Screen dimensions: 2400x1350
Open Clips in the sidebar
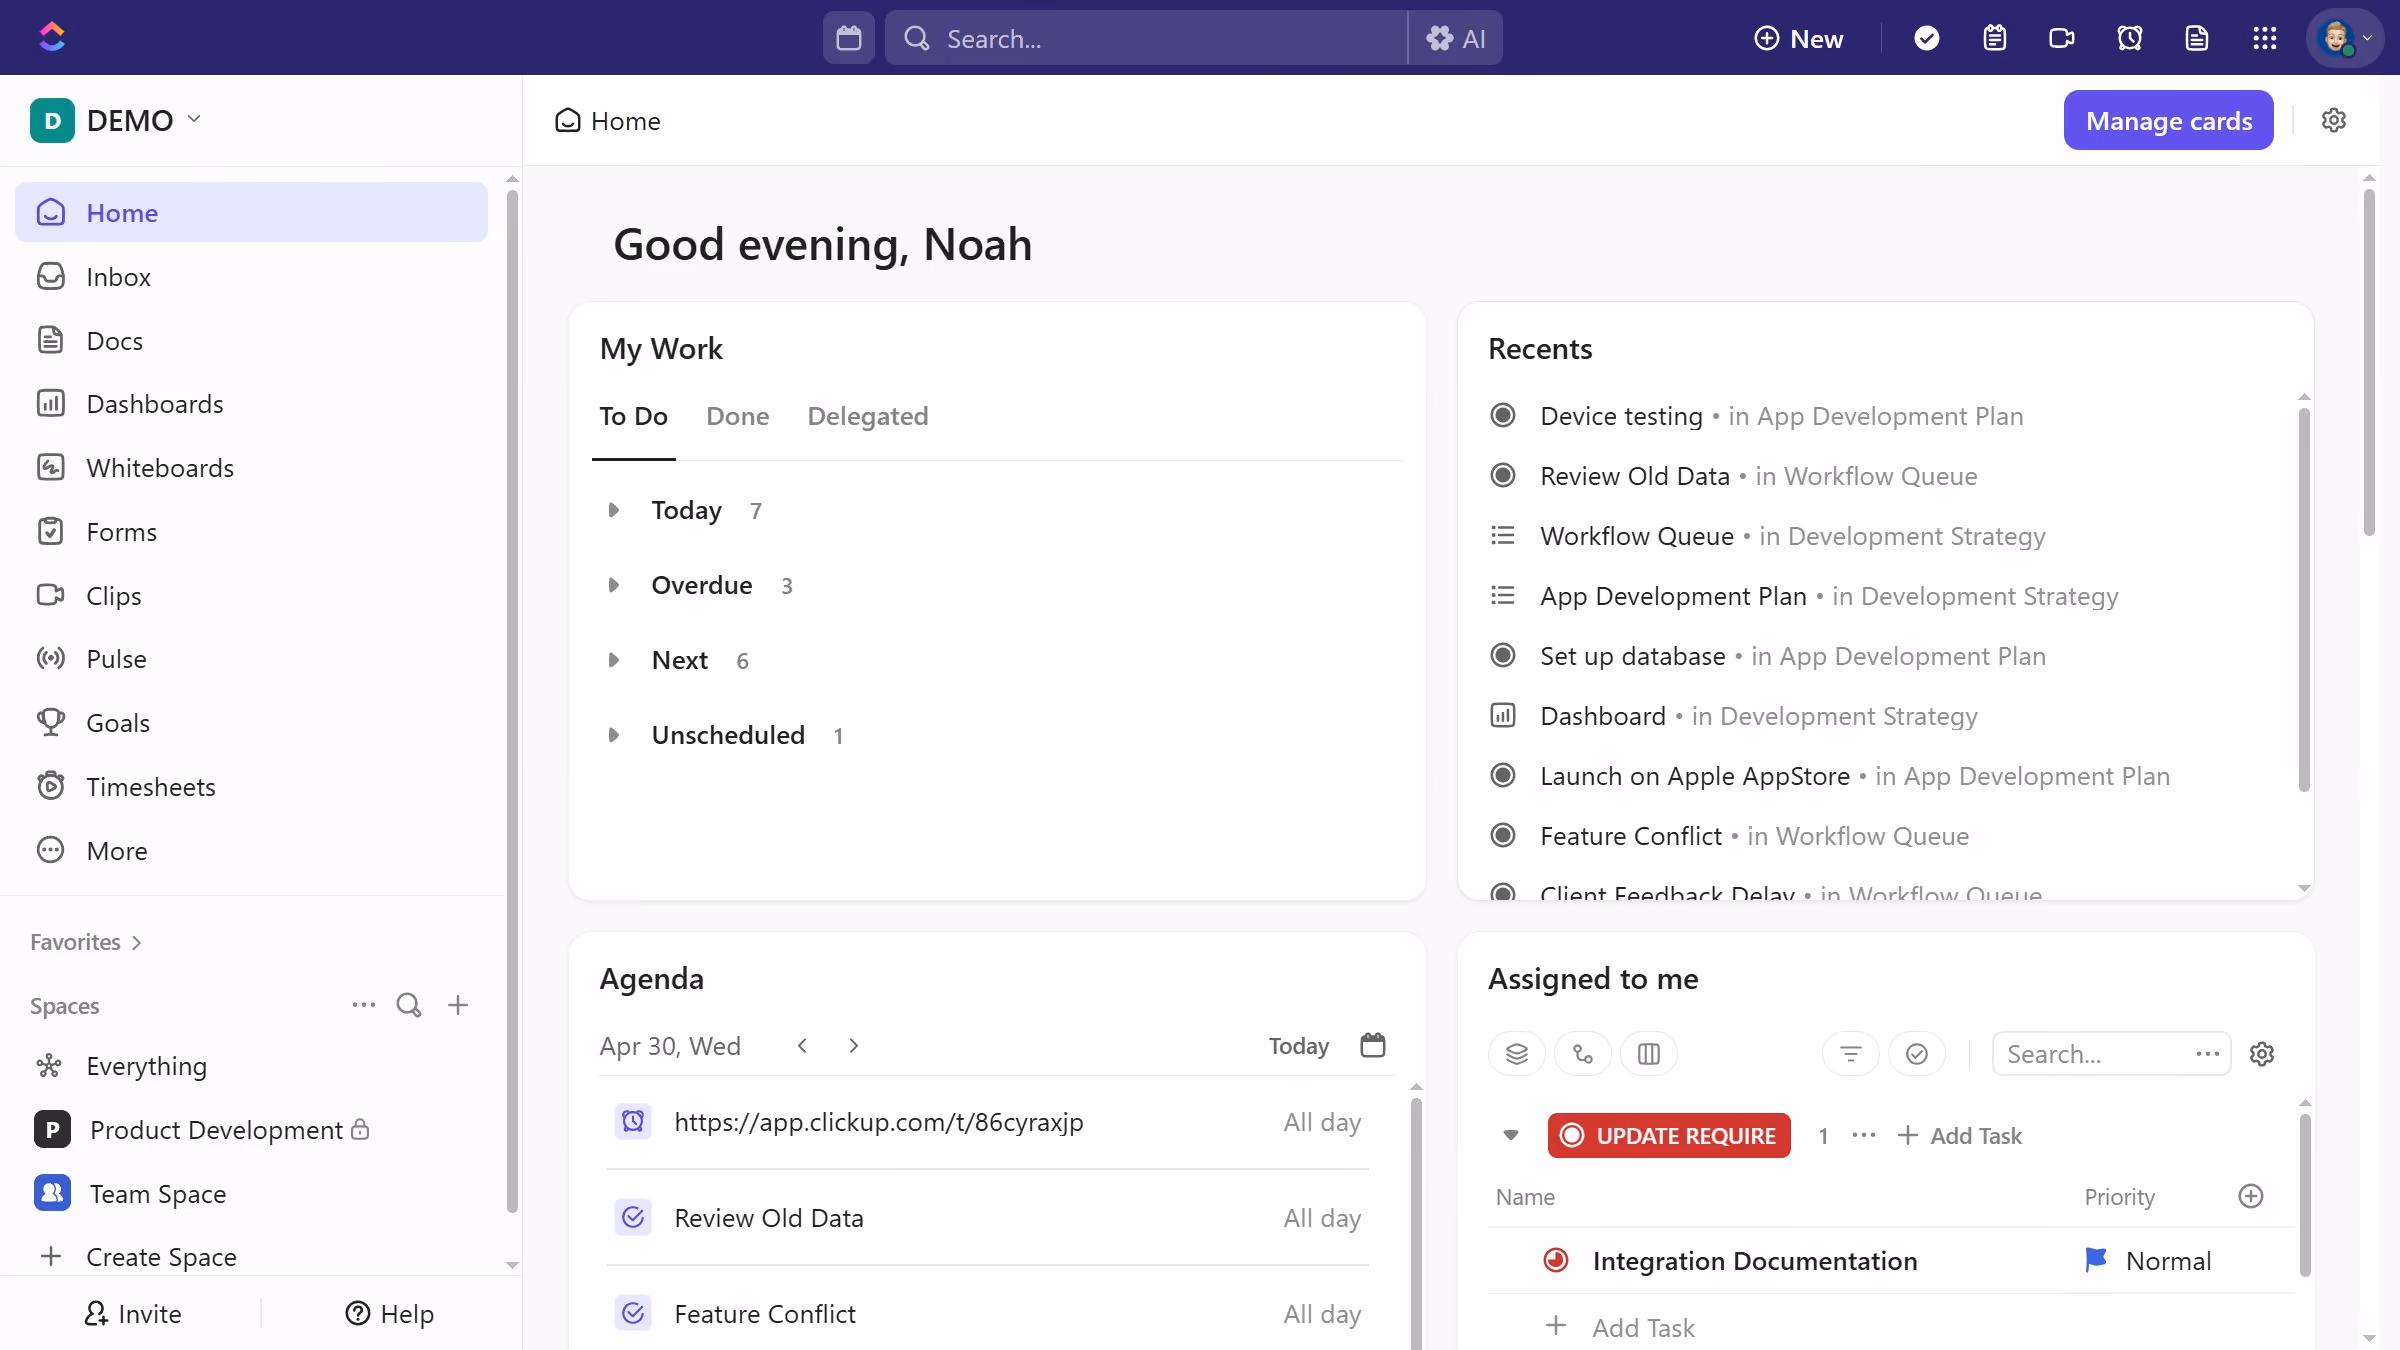tap(251, 596)
